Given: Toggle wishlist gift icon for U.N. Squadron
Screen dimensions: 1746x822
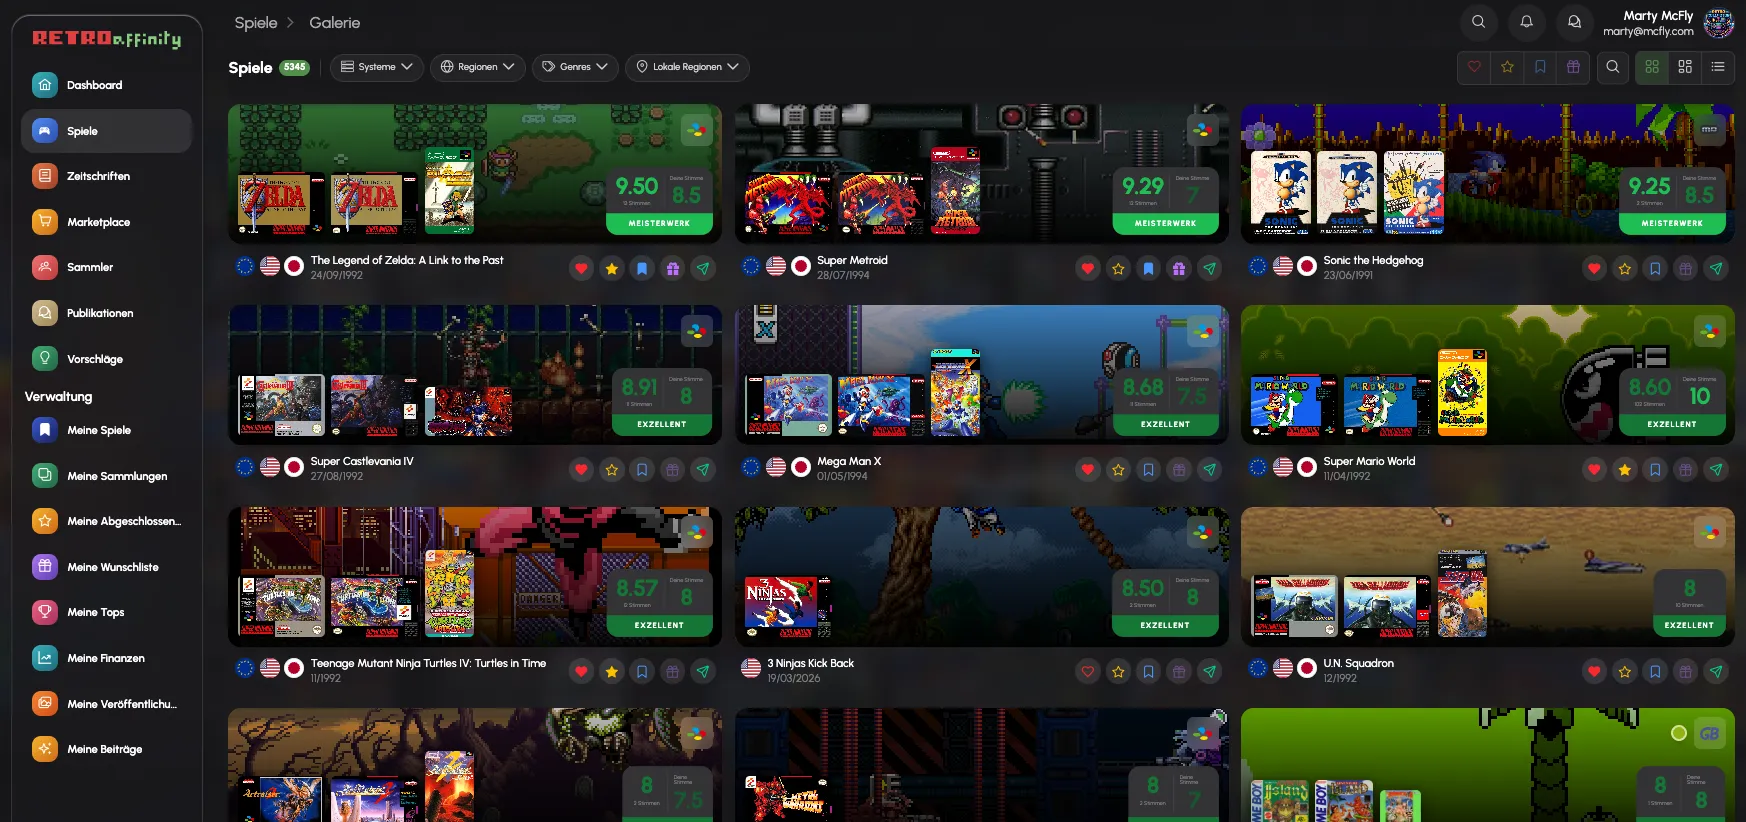Looking at the screenshot, I should tap(1686, 671).
